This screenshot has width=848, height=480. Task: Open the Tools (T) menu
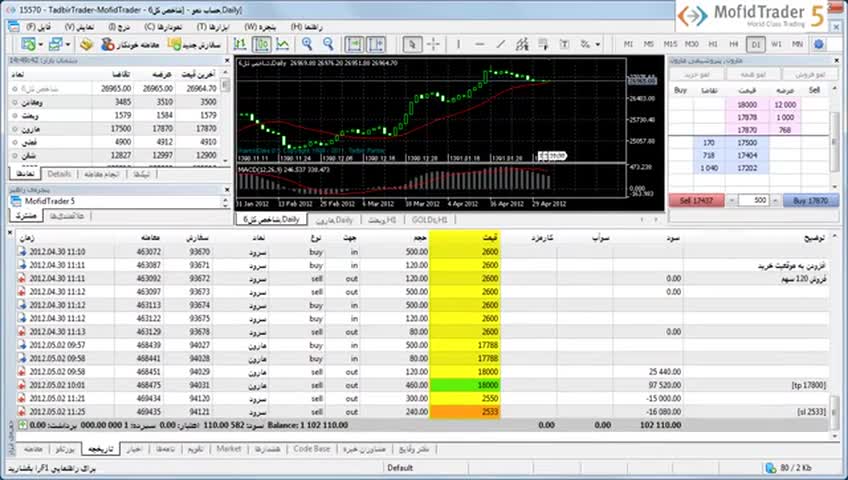[213, 26]
